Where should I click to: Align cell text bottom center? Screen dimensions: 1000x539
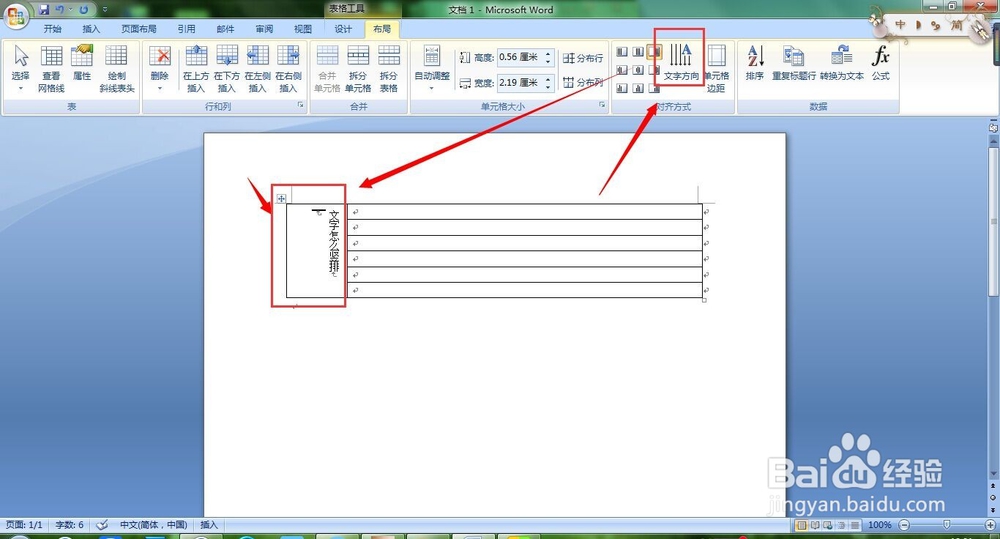coord(638,88)
